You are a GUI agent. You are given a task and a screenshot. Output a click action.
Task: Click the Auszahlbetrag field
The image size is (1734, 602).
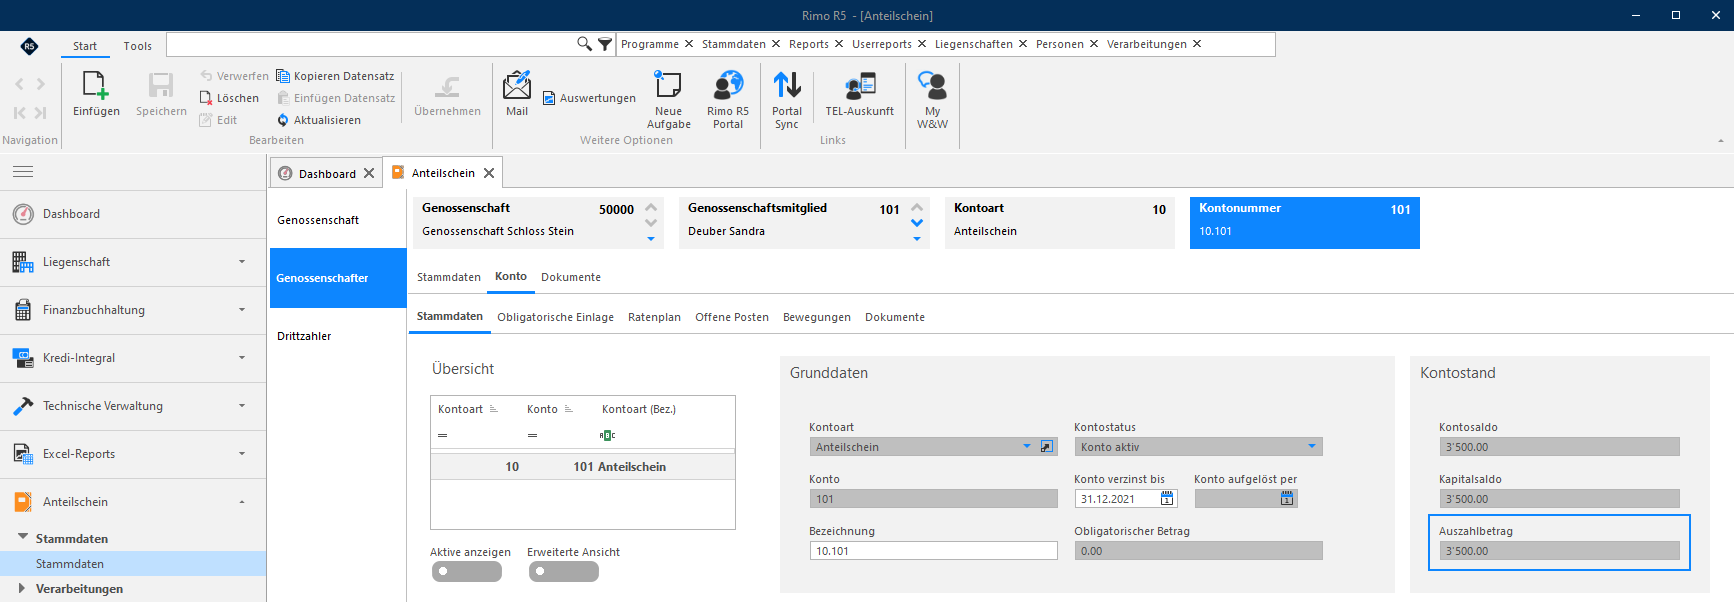pyautogui.click(x=1559, y=551)
